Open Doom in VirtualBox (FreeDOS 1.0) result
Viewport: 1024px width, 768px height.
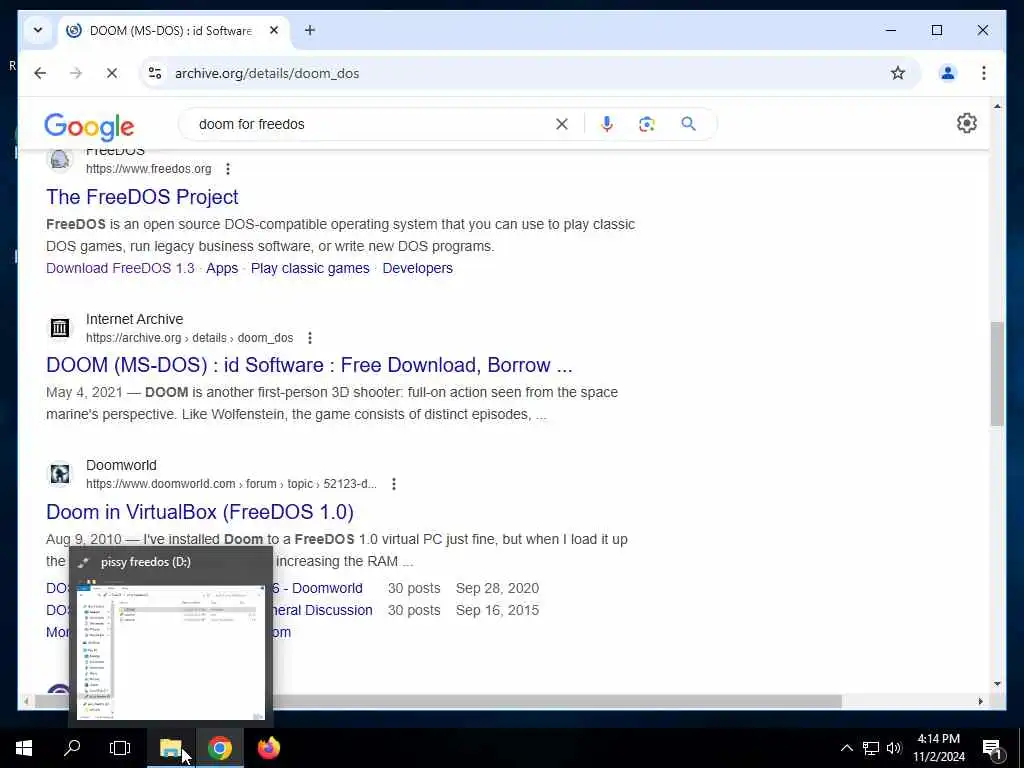[x=200, y=512]
